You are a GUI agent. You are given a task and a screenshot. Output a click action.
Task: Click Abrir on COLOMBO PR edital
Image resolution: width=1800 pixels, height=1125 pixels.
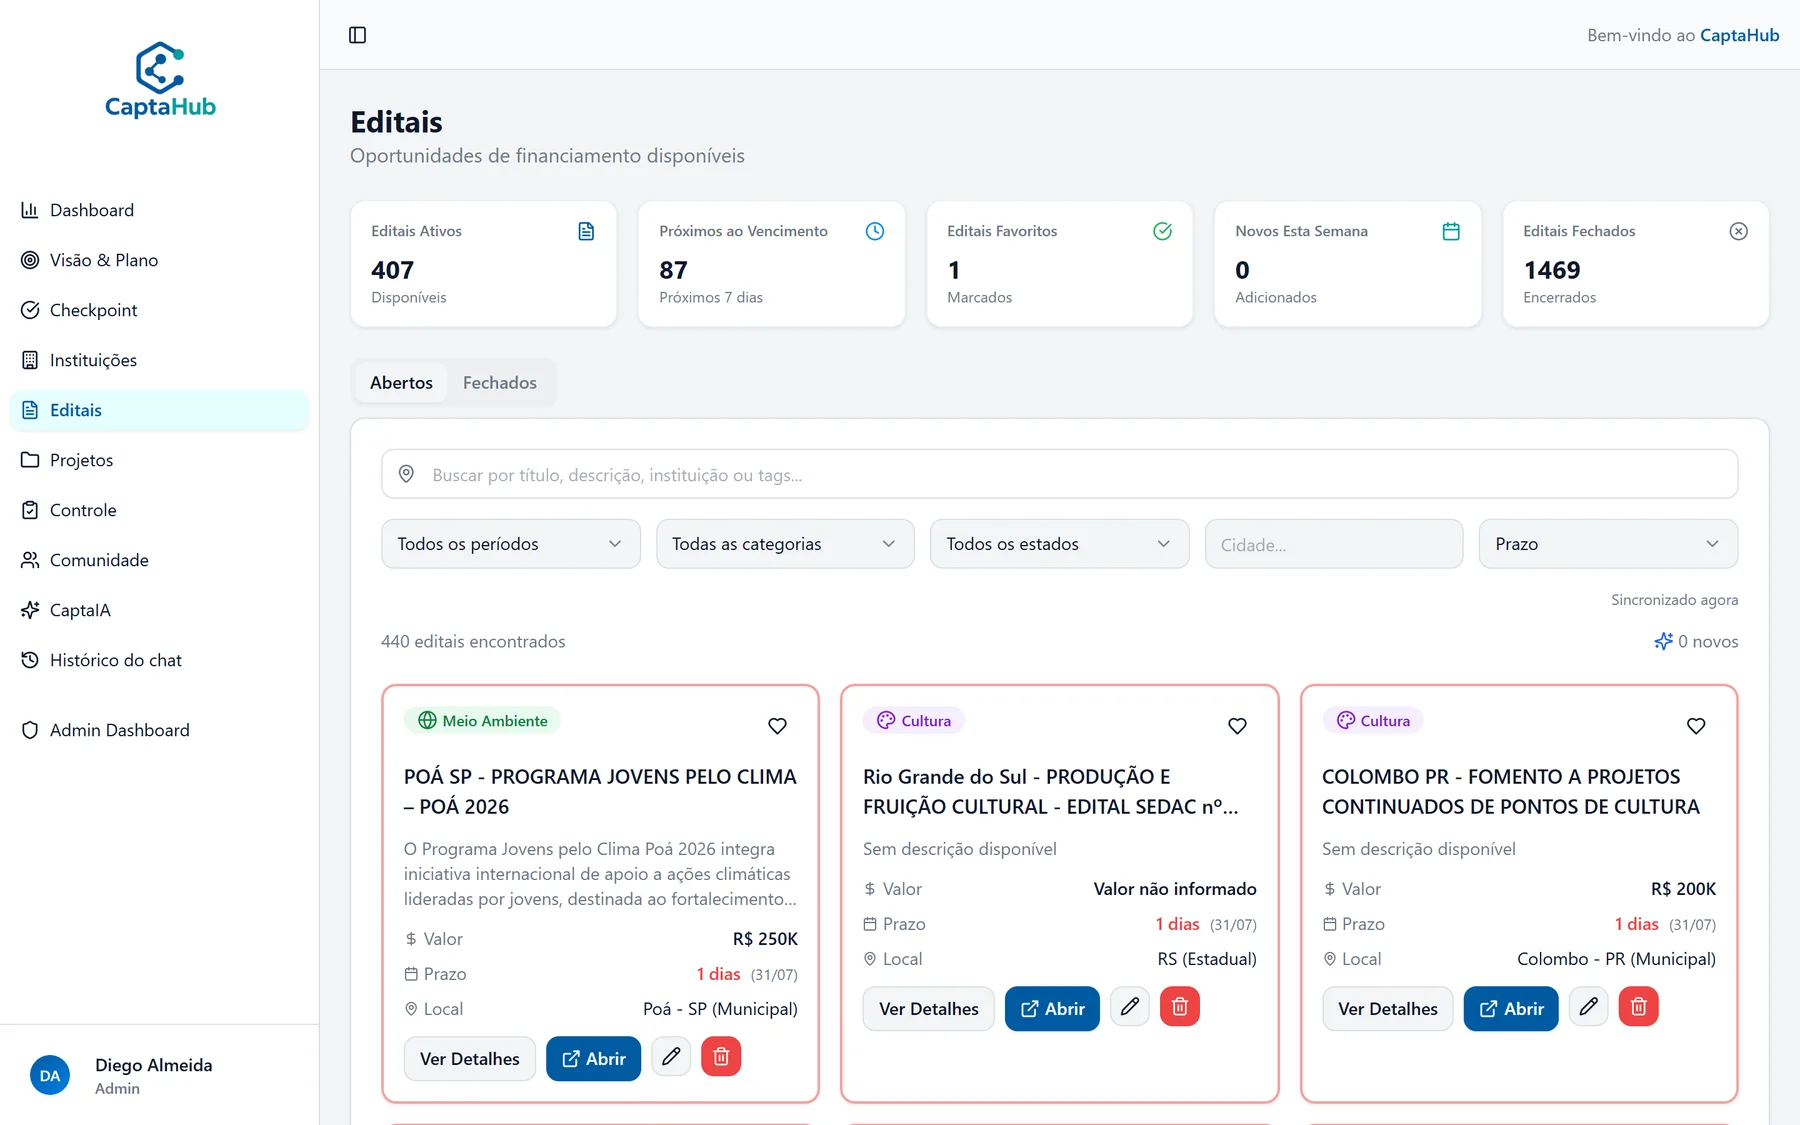click(x=1511, y=1009)
